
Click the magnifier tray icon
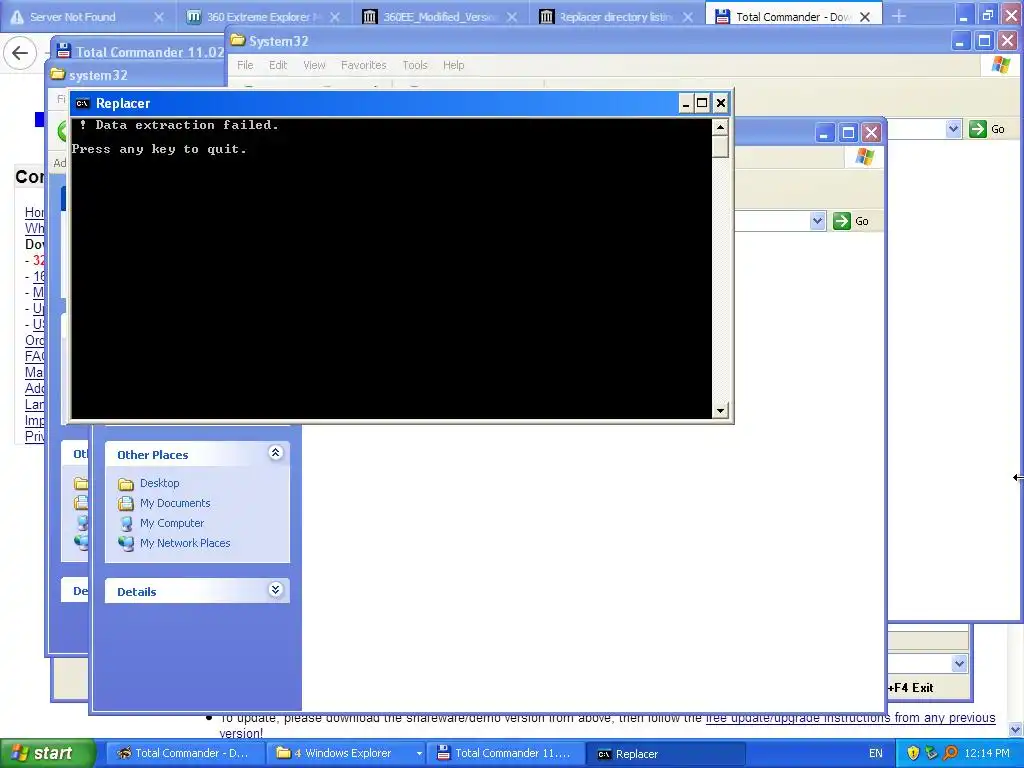click(951, 754)
